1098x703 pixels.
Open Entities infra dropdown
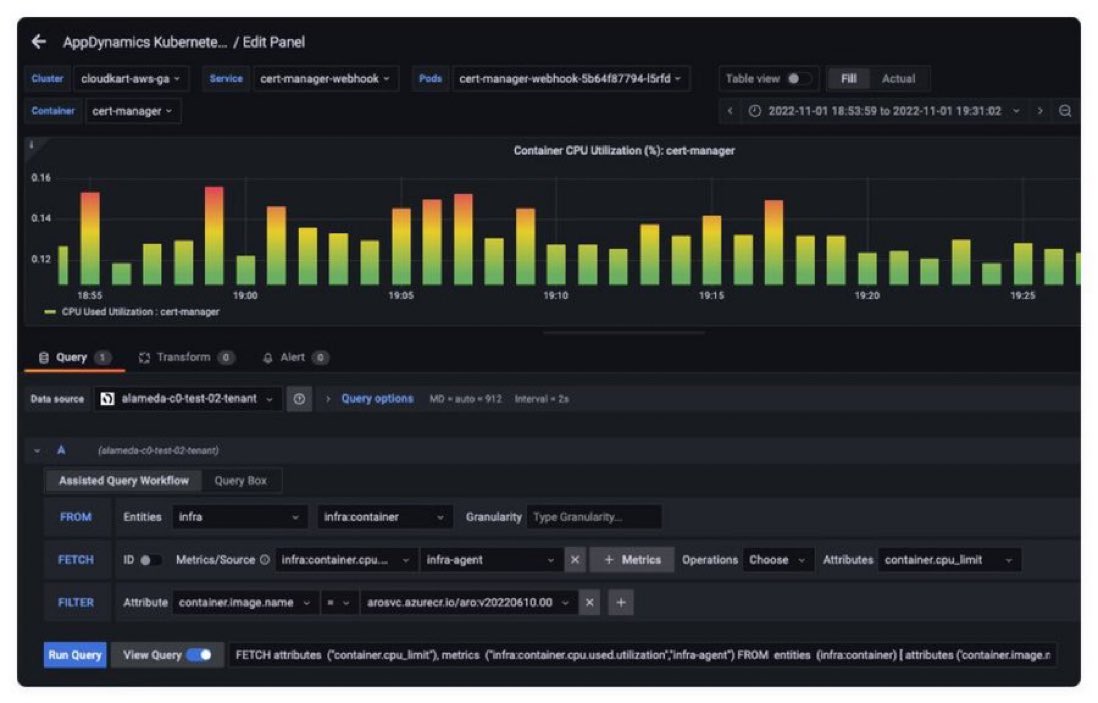point(239,517)
